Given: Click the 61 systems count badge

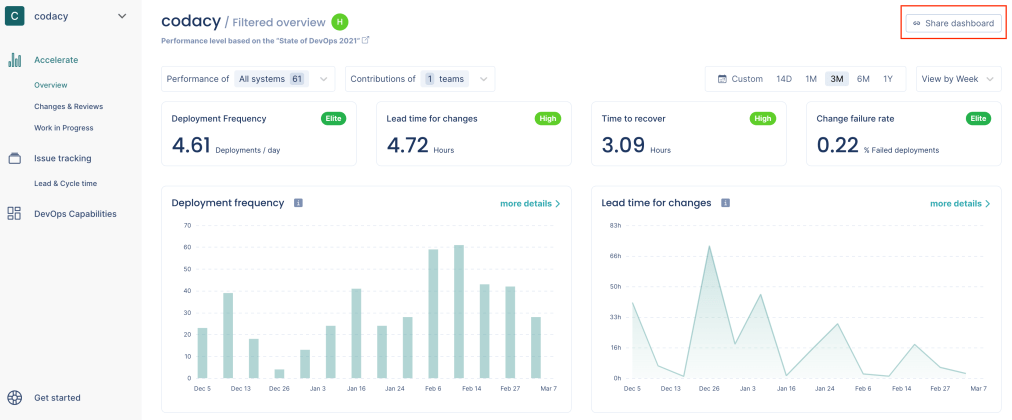Looking at the screenshot, I should [x=297, y=79].
